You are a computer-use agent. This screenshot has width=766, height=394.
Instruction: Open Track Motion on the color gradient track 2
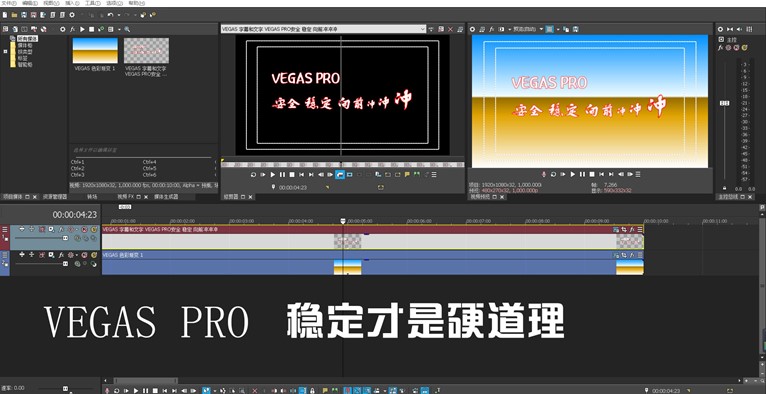(51, 254)
